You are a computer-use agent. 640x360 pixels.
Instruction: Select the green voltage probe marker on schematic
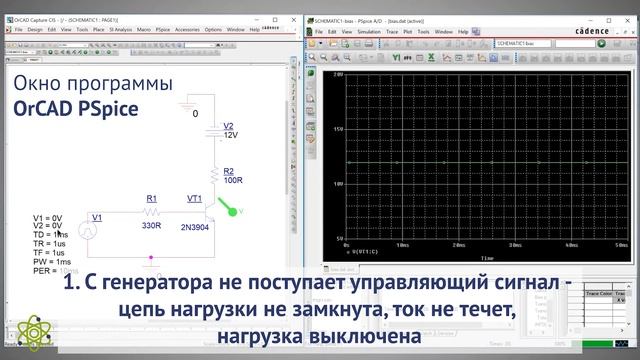229,207
